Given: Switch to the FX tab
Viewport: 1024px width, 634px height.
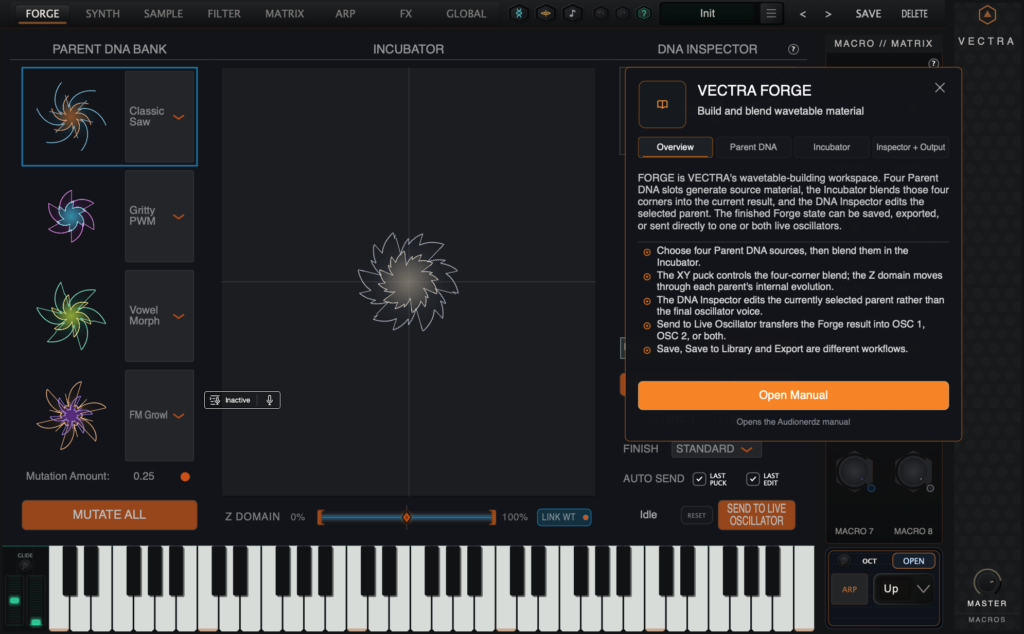Looking at the screenshot, I should 406,14.
